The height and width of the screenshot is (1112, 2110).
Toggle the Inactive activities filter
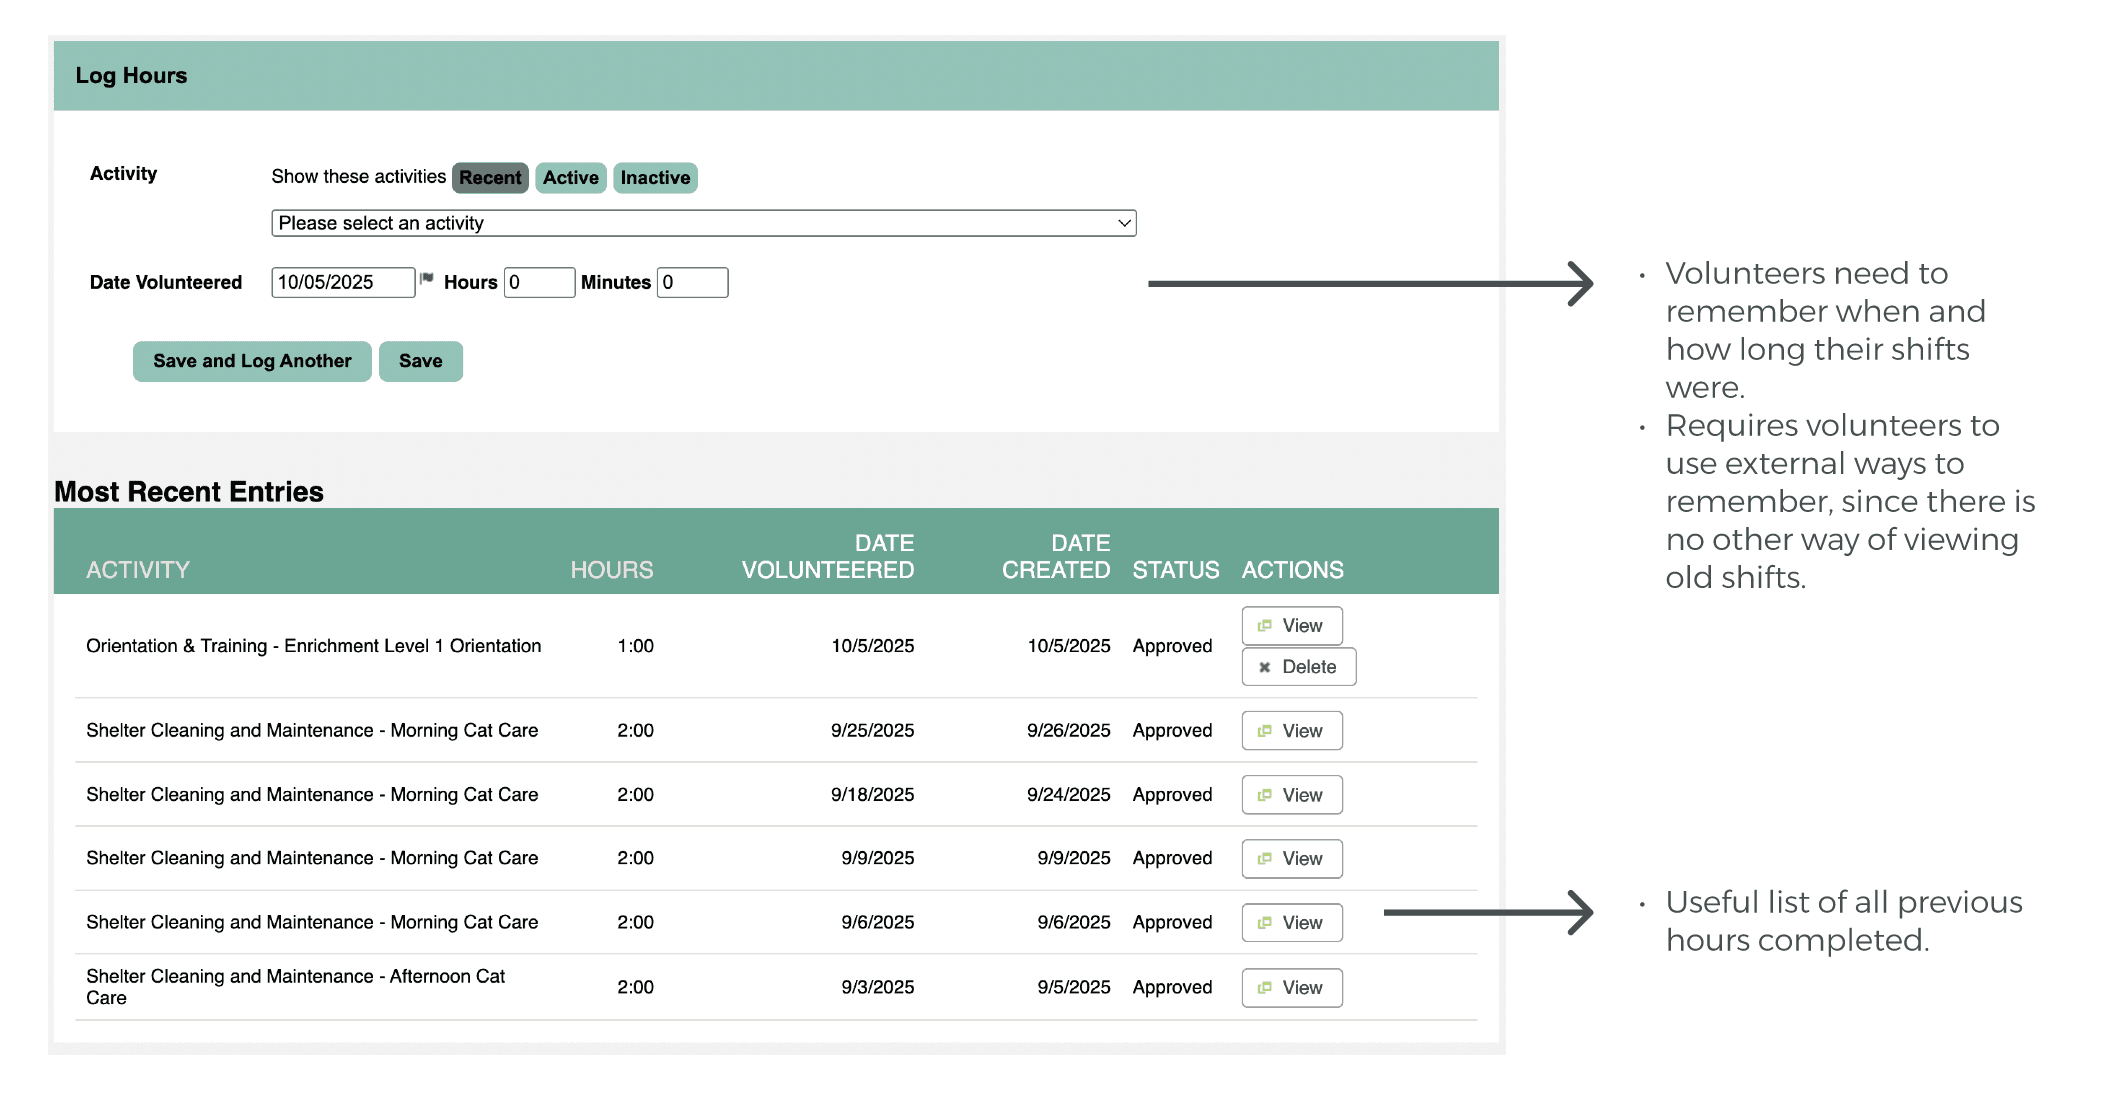[655, 178]
